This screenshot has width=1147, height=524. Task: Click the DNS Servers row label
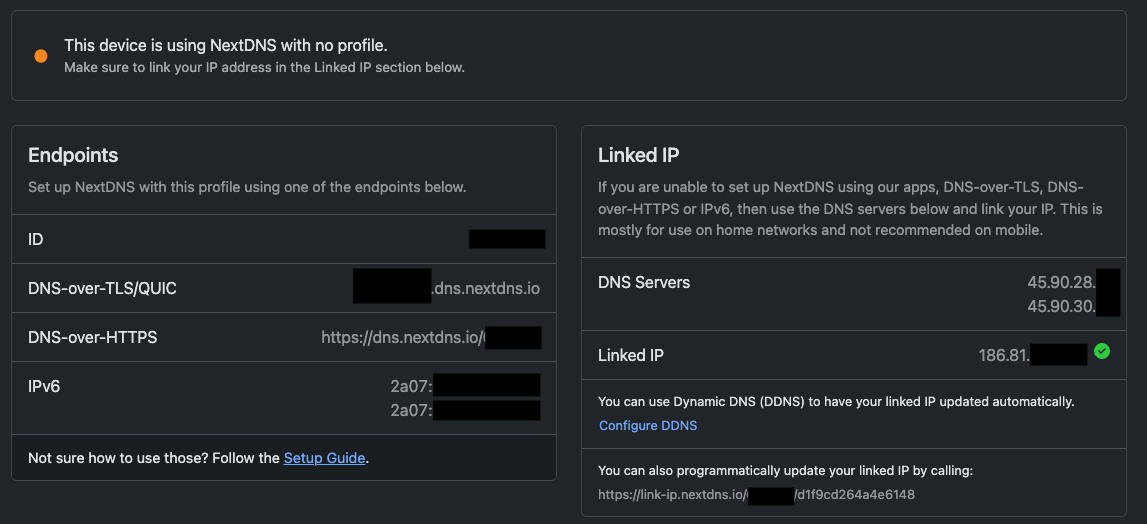644,282
